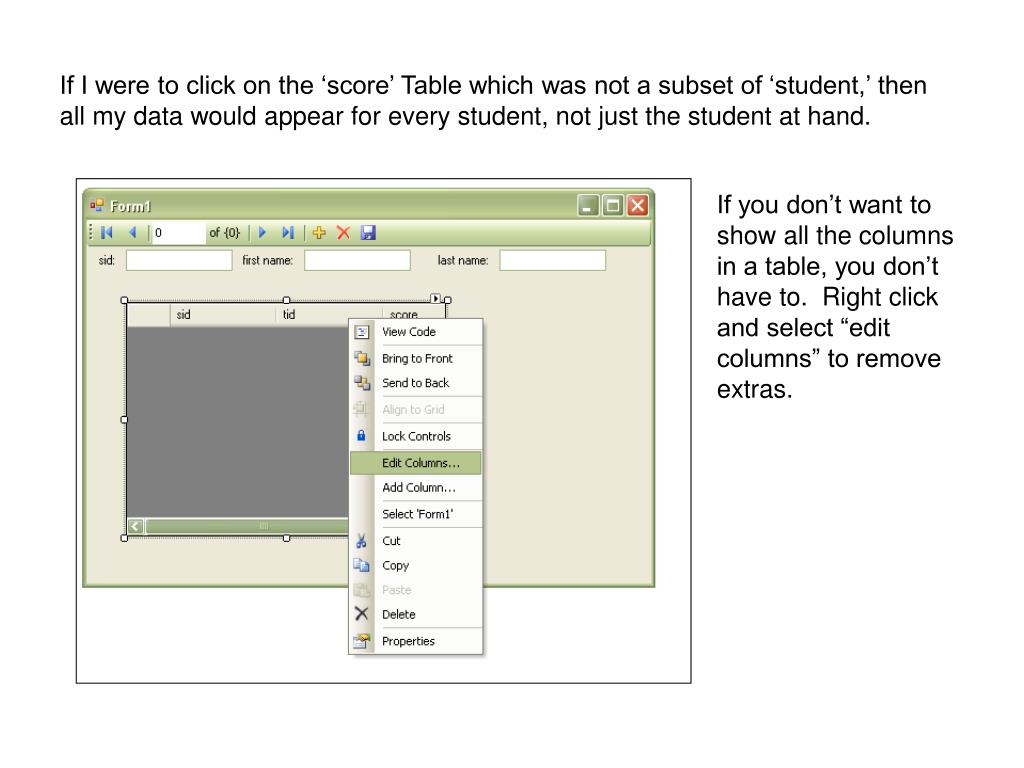This screenshot has width=1024, height=768.
Task: Click the Delete X icon in menu
Action: 361,614
